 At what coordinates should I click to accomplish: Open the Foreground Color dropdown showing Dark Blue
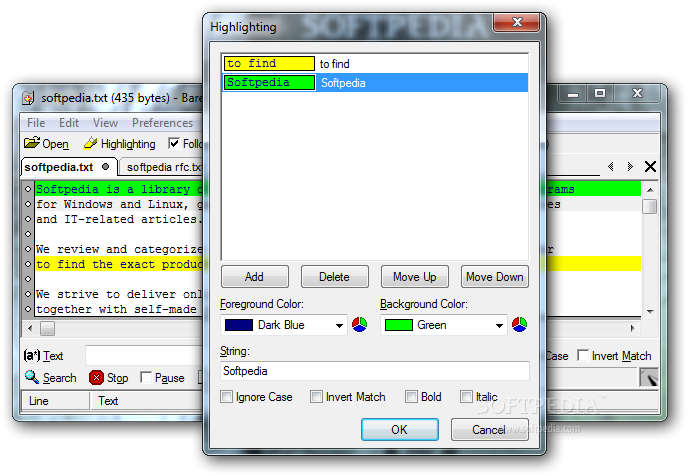pos(283,325)
